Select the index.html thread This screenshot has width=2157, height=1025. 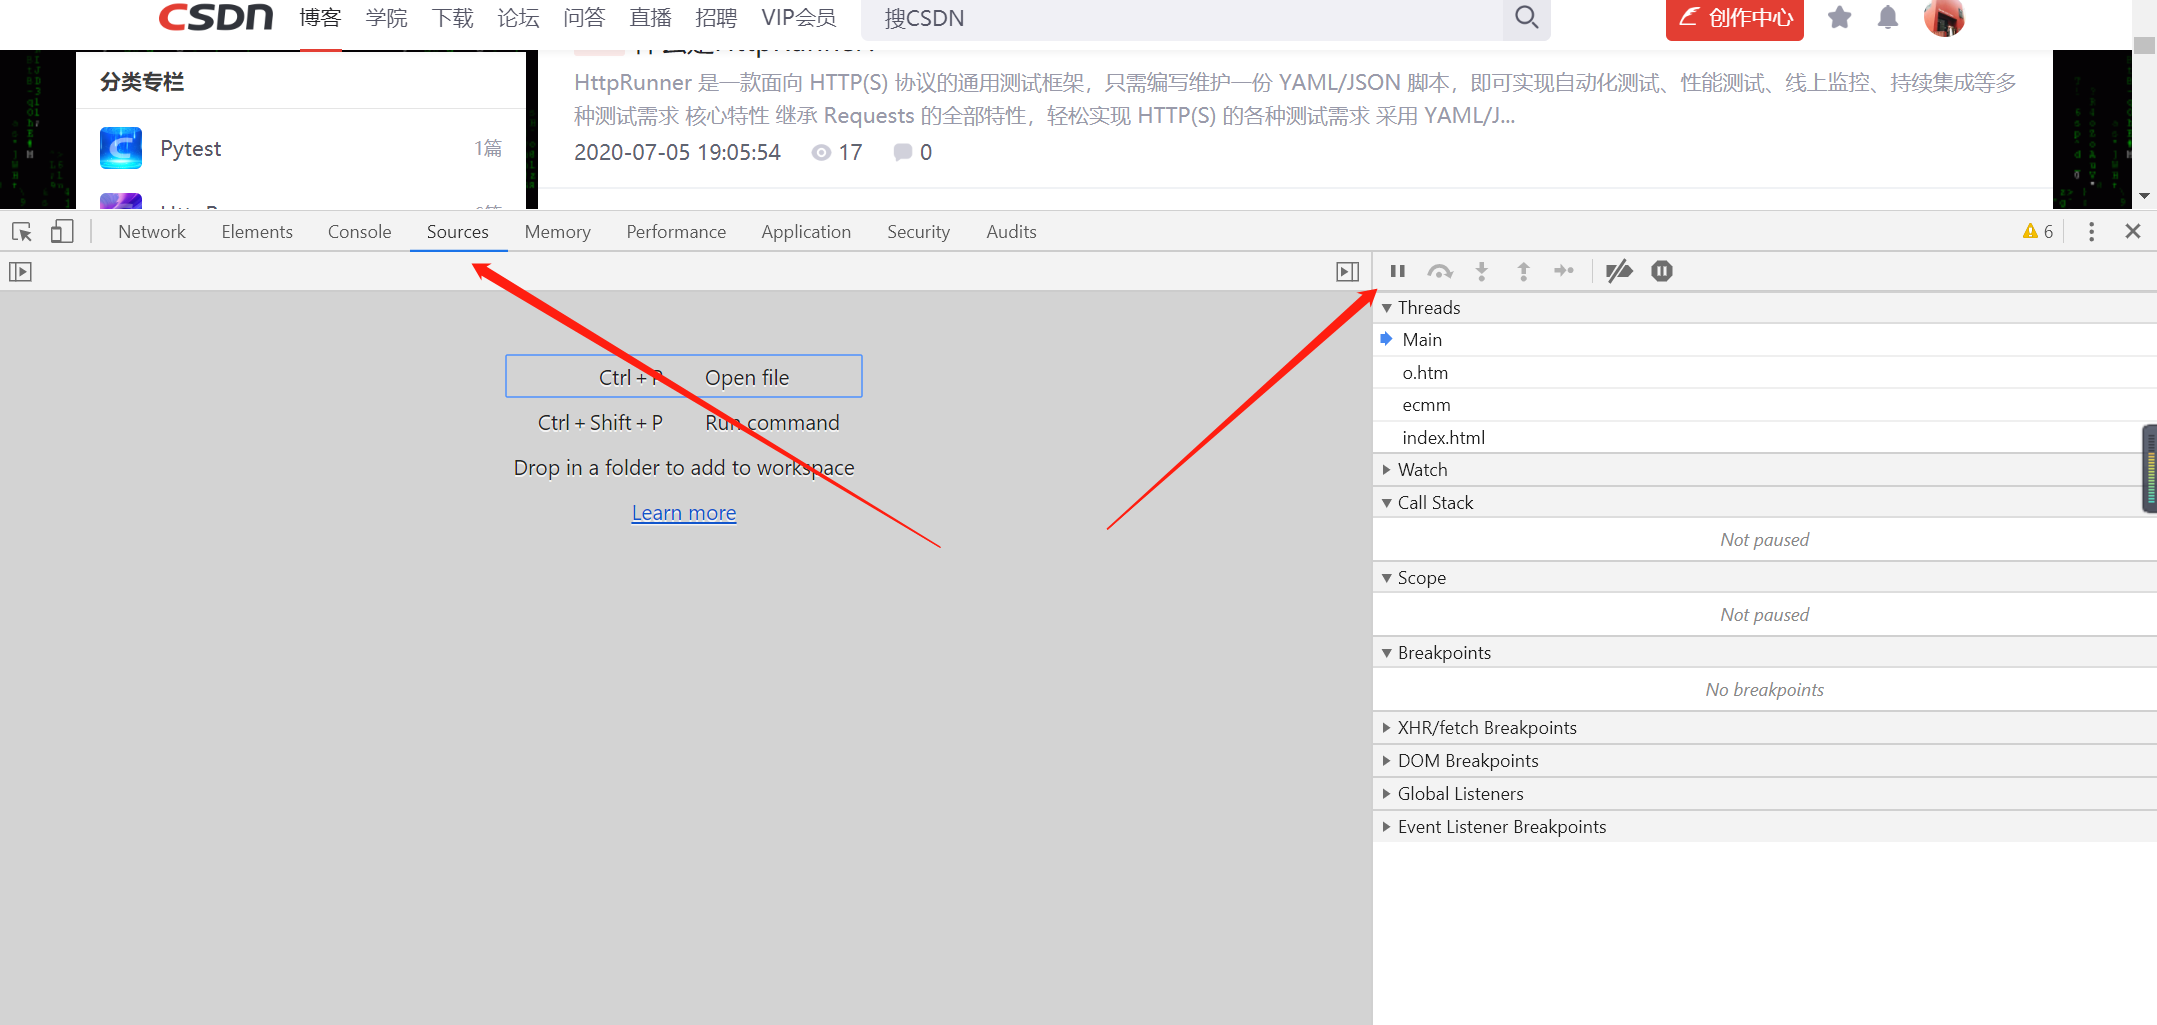pyautogui.click(x=1765, y=438)
